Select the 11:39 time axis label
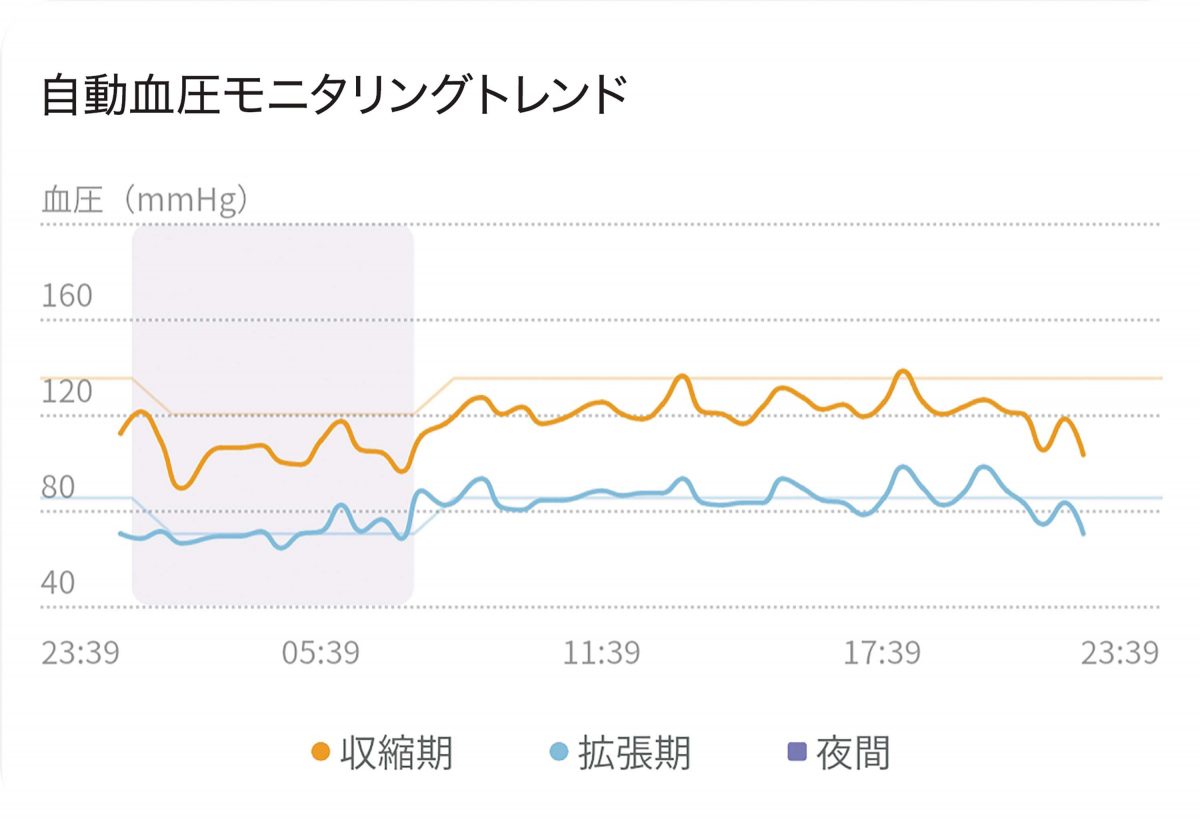The image size is (1200, 822). tap(601, 653)
